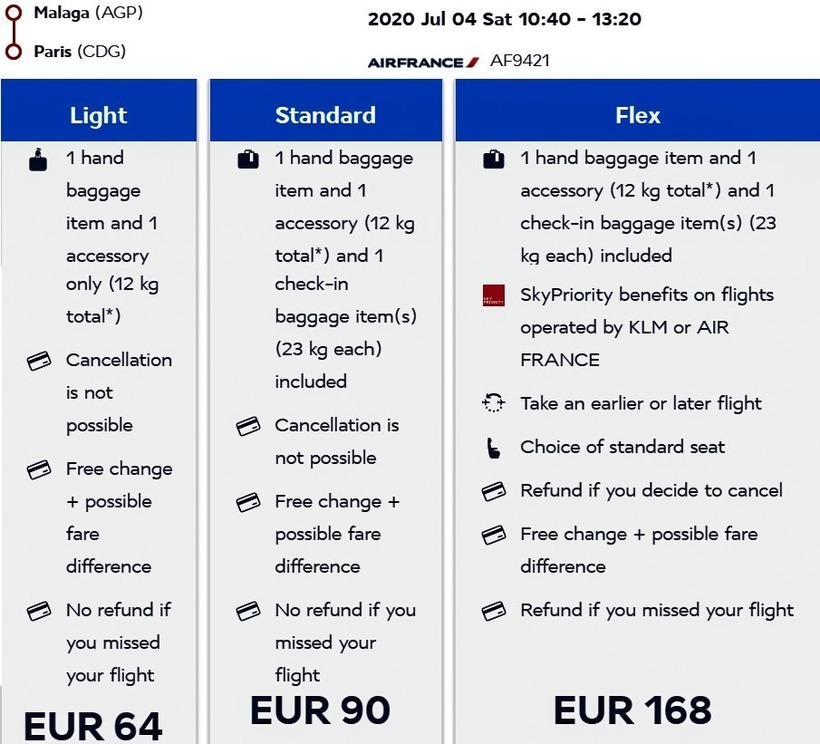Click the Flex missed flight refund icon
This screenshot has width=820, height=744.
pyautogui.click(x=493, y=610)
